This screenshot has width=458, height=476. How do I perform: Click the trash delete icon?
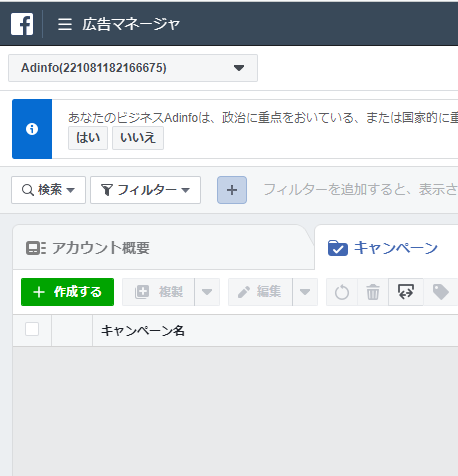coord(373,292)
